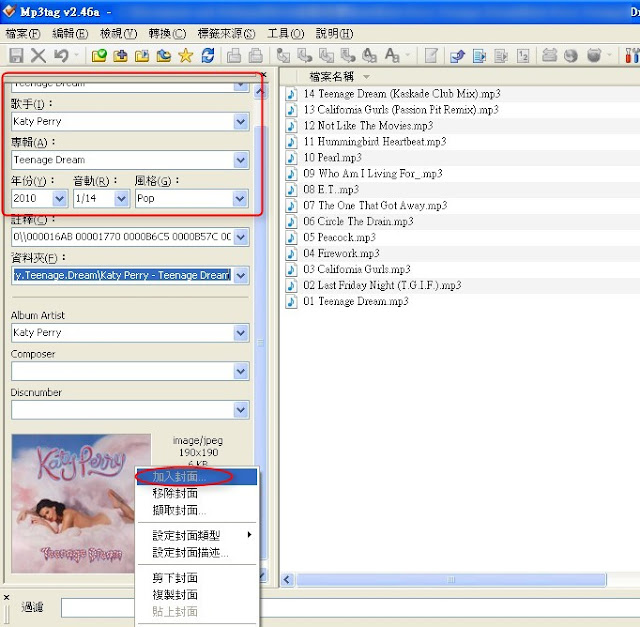This screenshot has width=640, height=627.
Task: Expand the Discnumber dropdown
Action: tap(241, 410)
